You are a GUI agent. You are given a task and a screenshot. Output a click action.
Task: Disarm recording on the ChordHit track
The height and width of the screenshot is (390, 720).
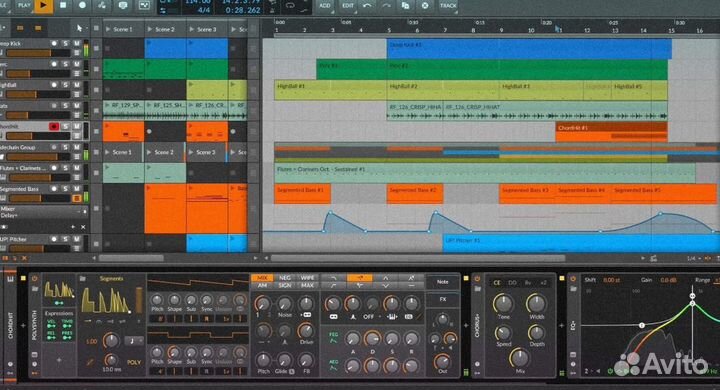click(x=54, y=126)
